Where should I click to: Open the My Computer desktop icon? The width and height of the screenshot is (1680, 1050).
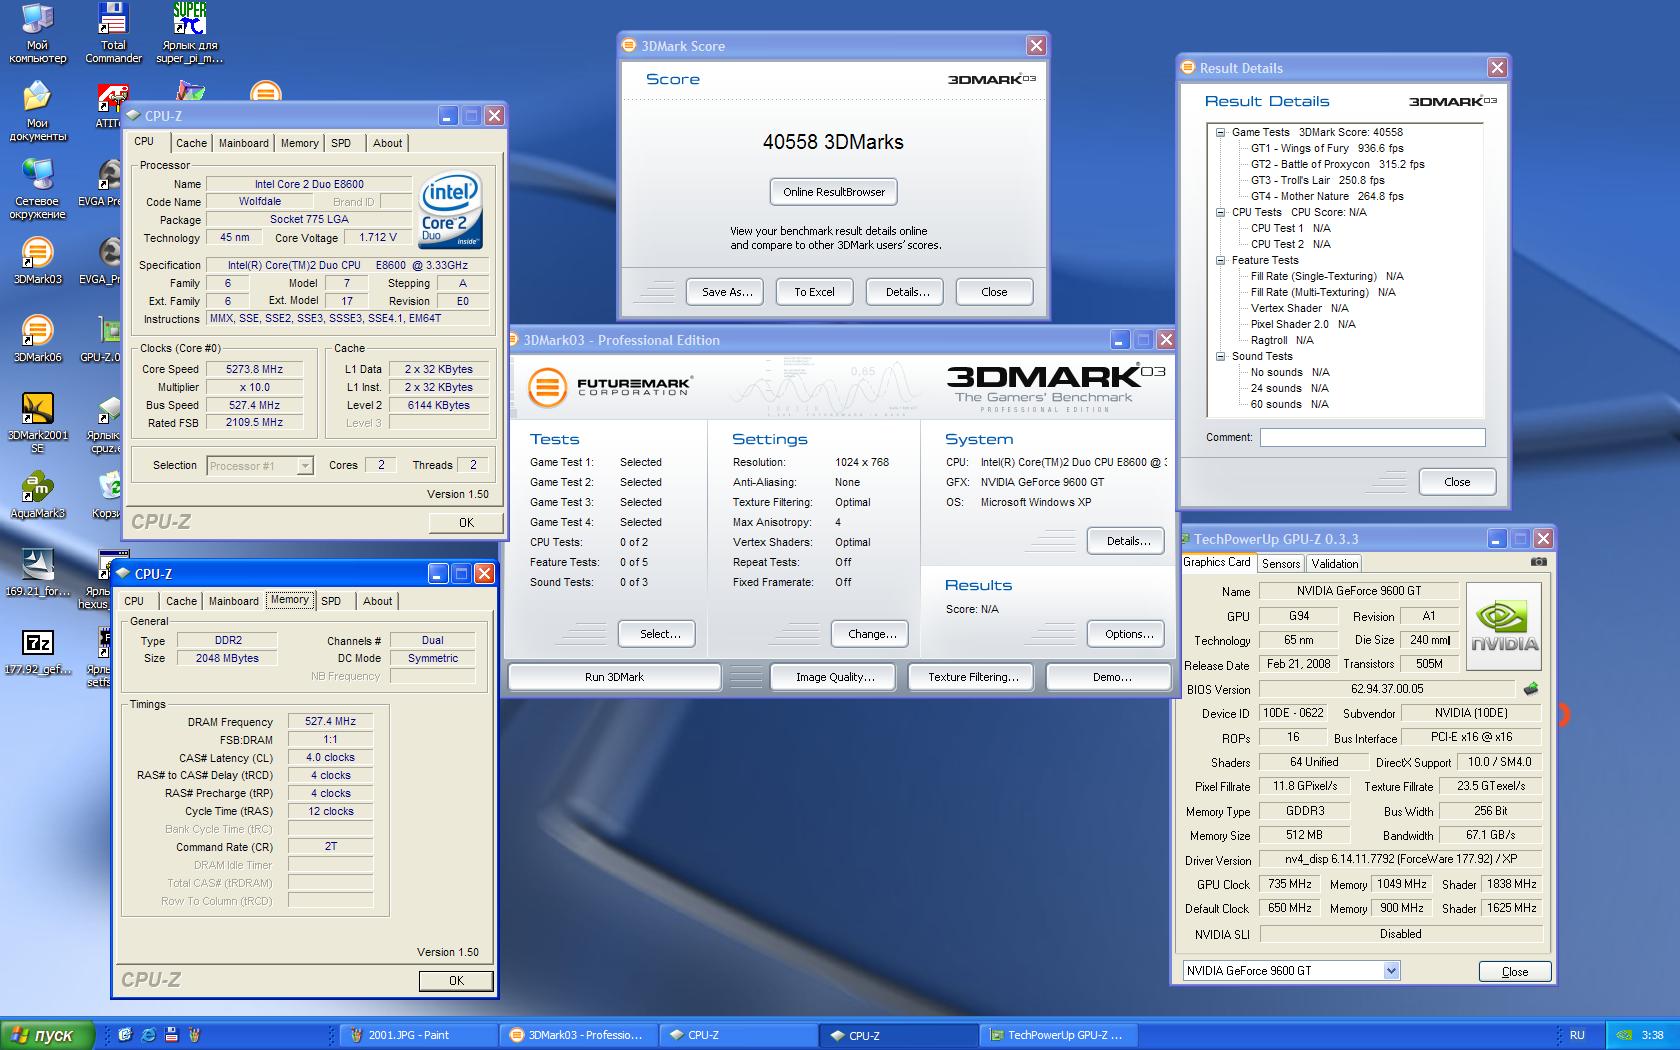click(x=37, y=33)
